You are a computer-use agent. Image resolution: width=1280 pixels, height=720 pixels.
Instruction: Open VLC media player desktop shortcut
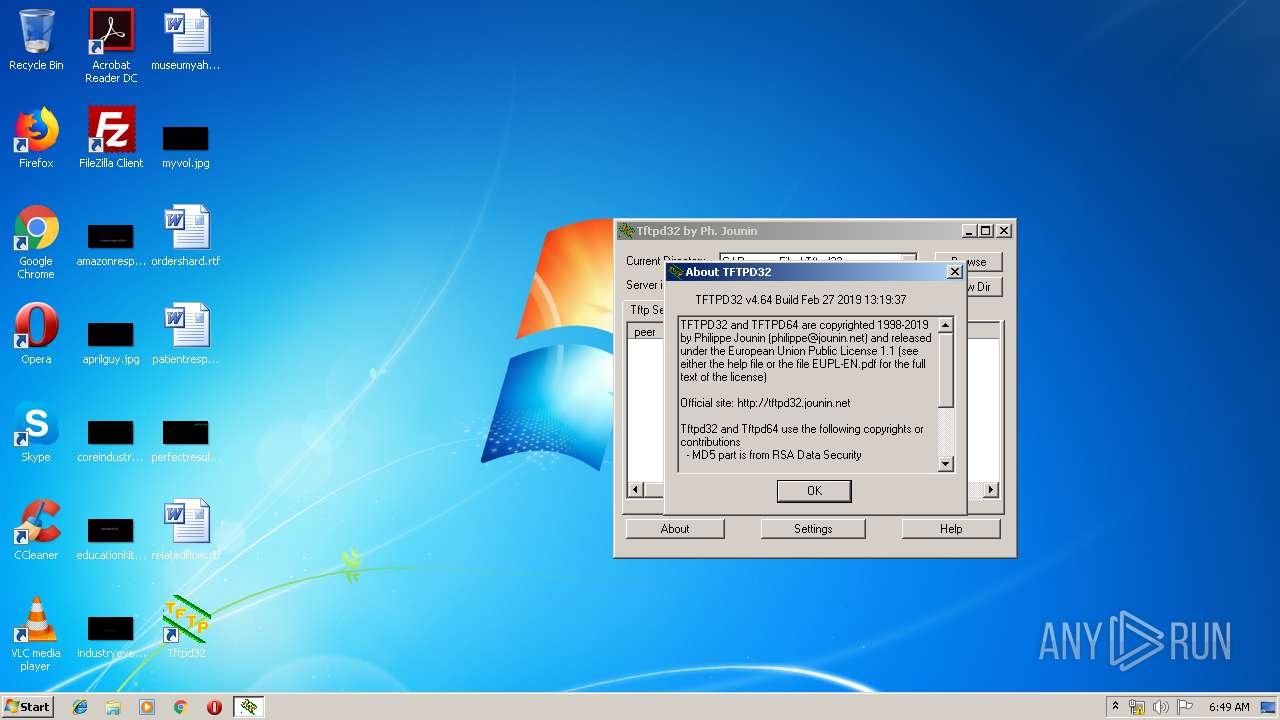pos(36,634)
